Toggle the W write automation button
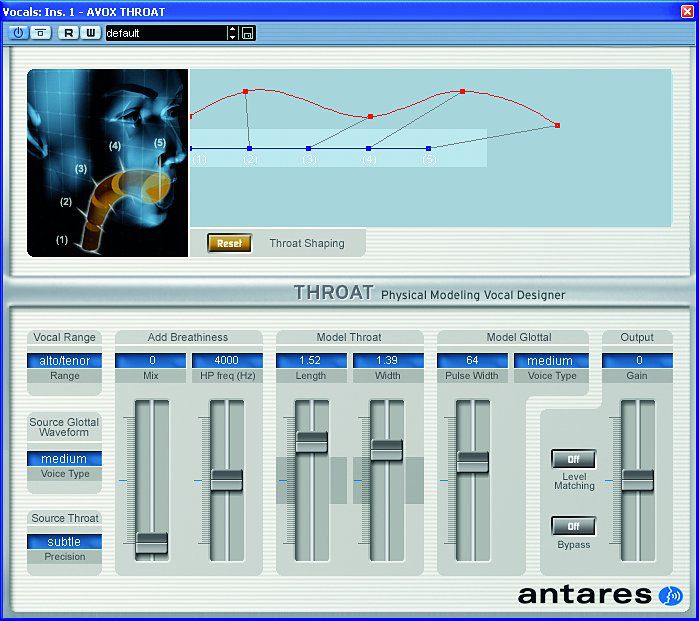The image size is (699, 621). [x=90, y=33]
